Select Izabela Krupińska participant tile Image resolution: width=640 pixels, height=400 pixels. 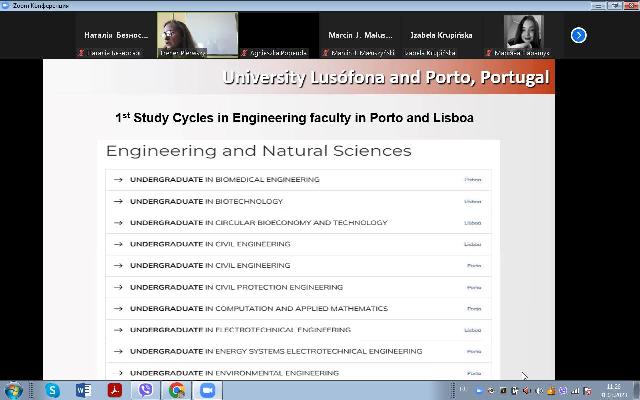pos(441,35)
